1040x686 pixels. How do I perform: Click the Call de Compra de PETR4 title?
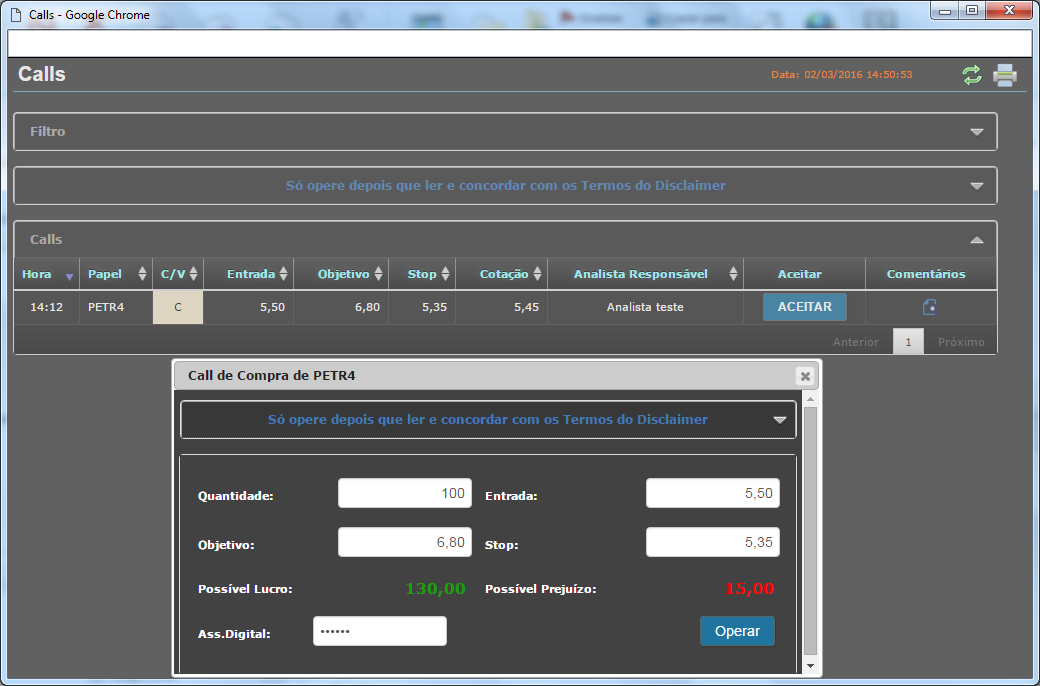271,376
